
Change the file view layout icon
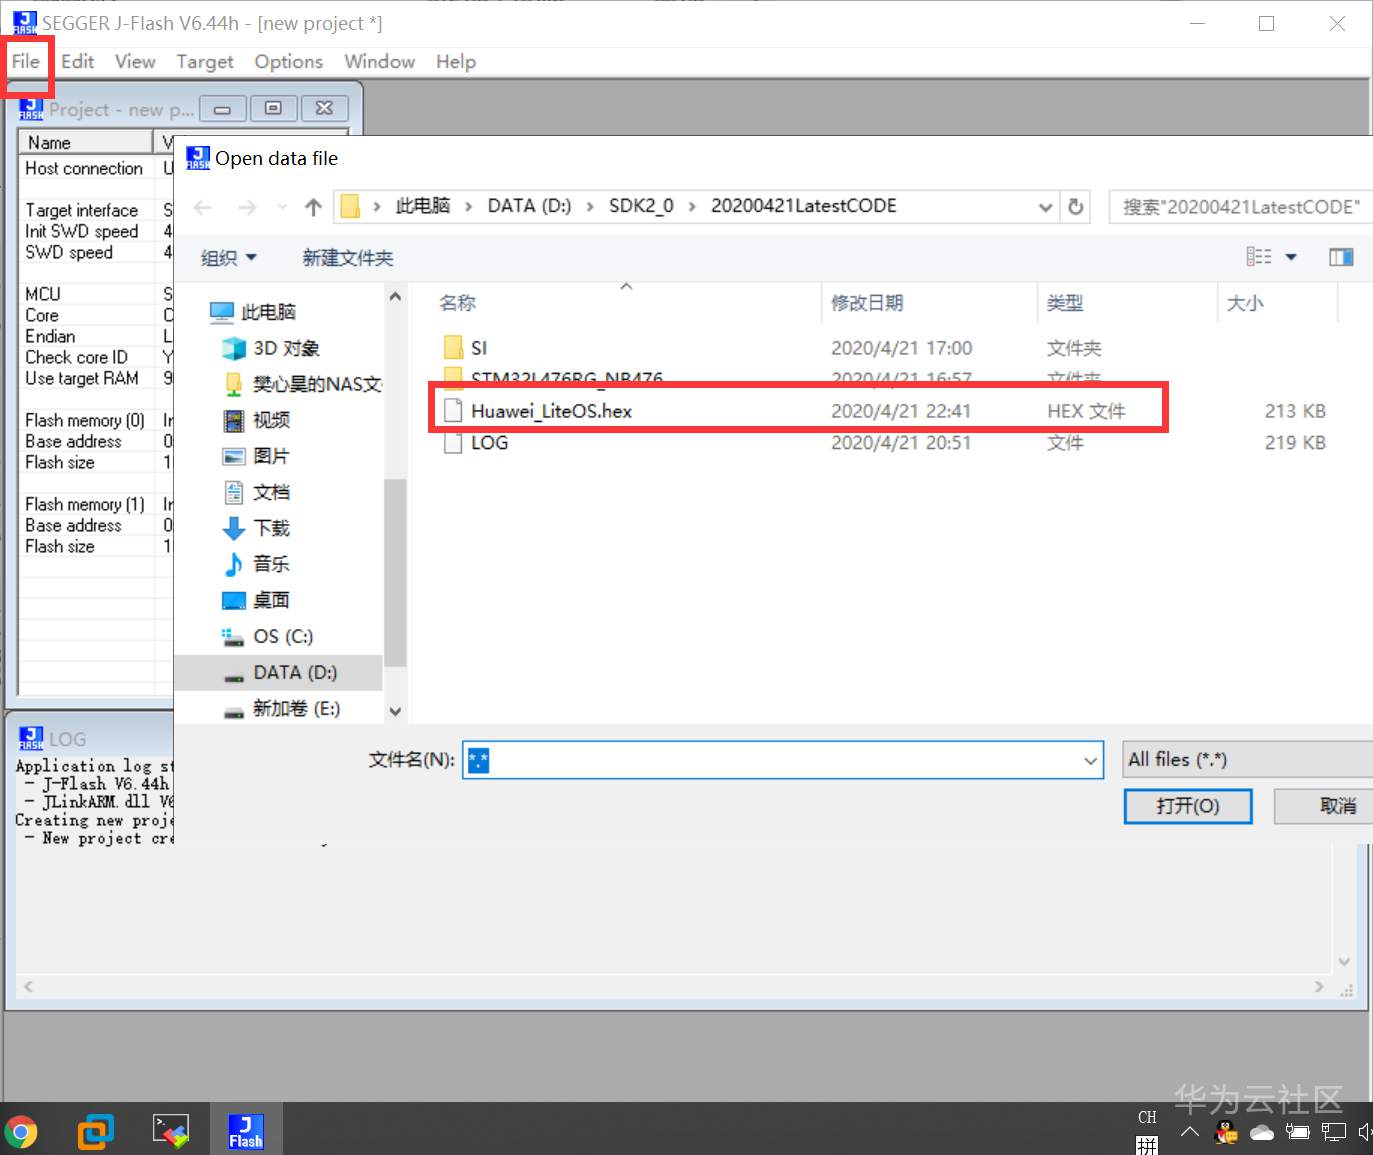point(1259,257)
